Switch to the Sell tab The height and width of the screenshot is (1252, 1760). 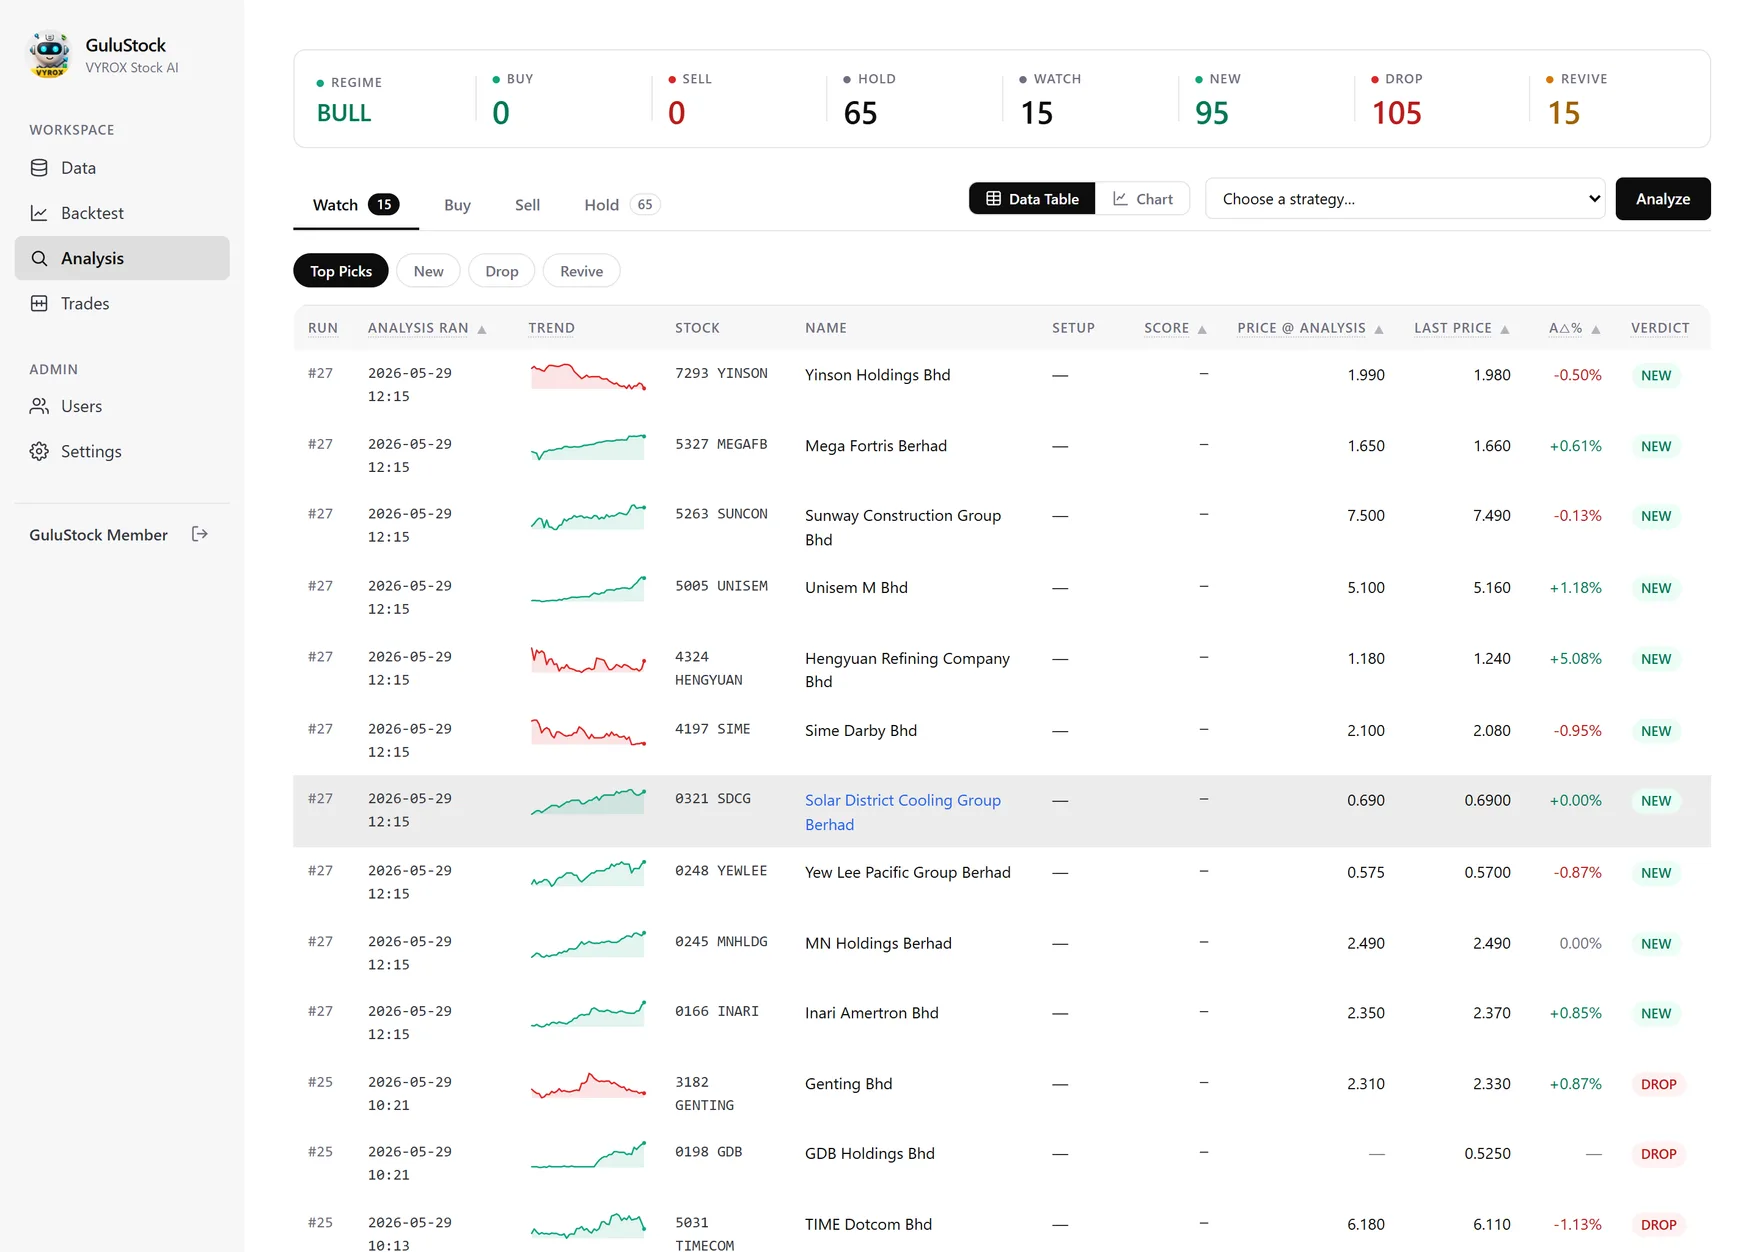[x=527, y=205]
